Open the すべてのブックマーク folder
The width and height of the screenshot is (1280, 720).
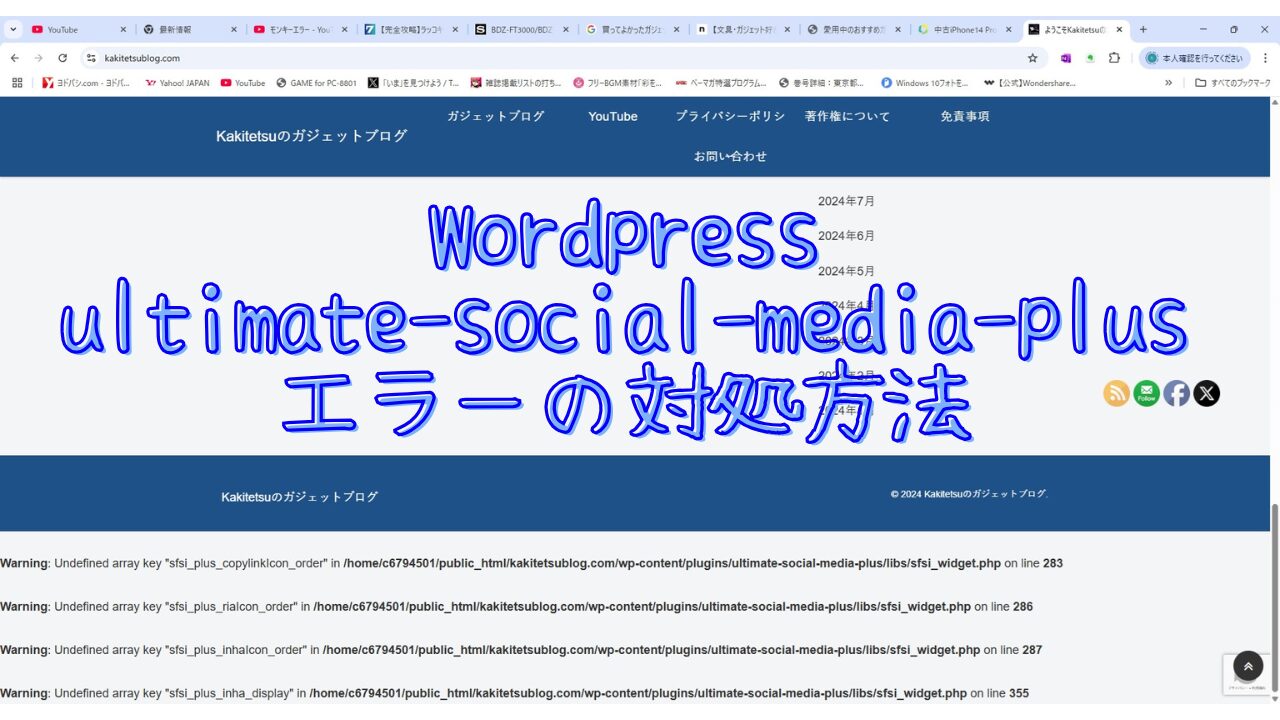[x=1233, y=83]
